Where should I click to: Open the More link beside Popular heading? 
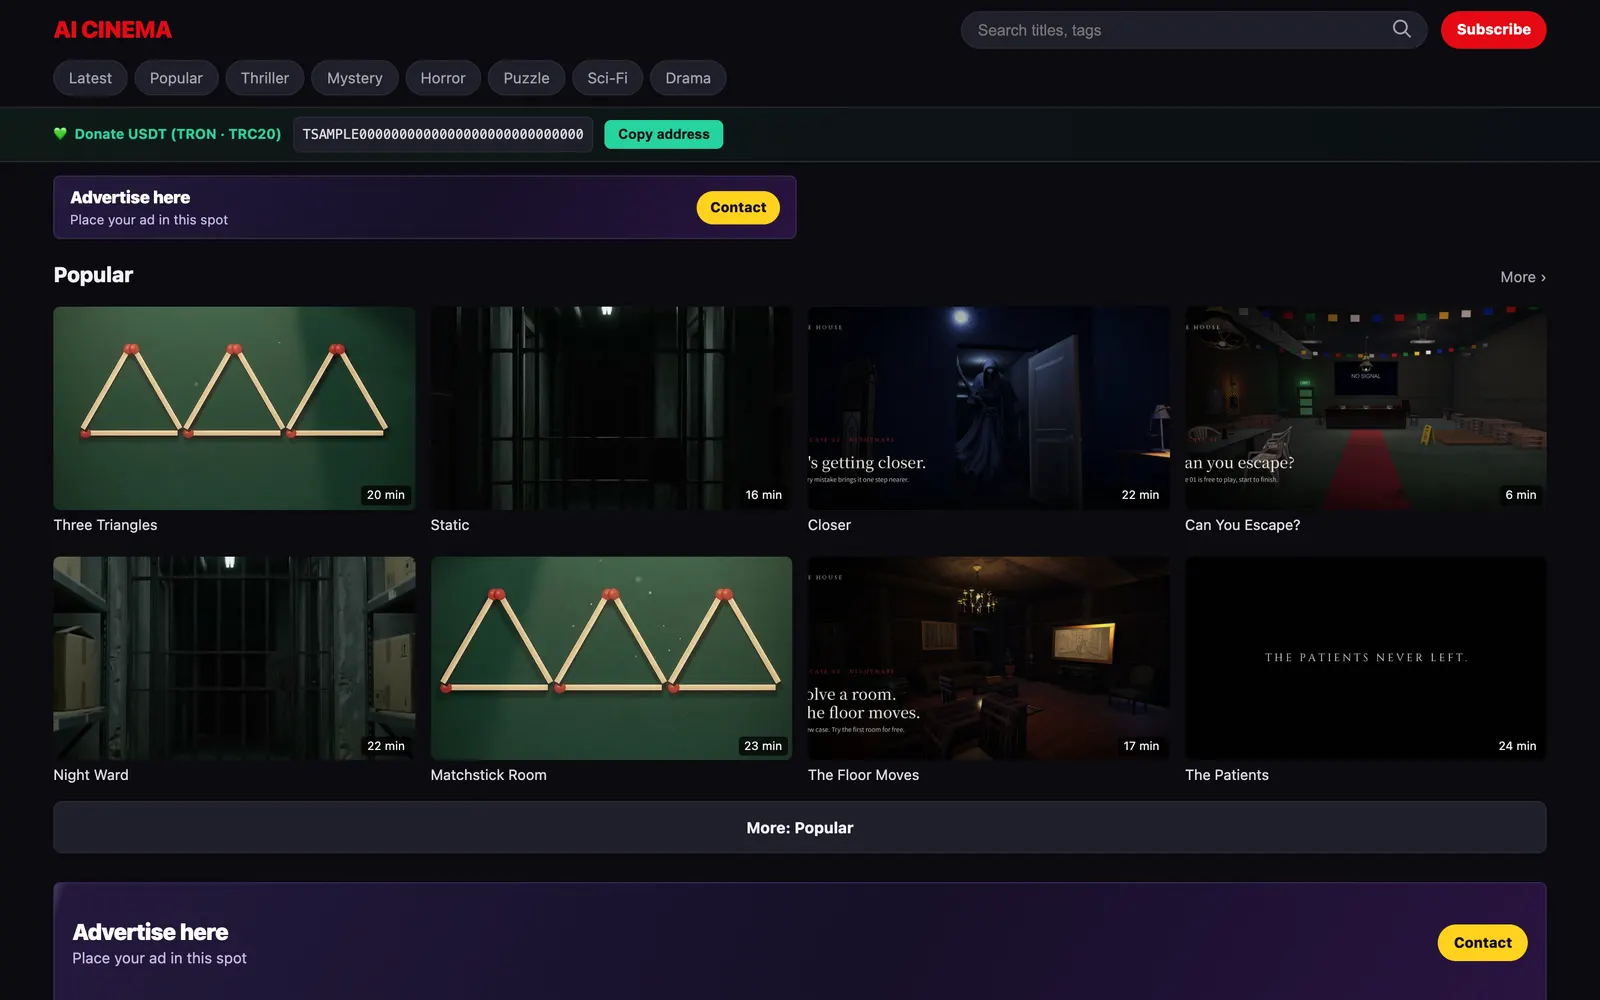pos(1523,277)
